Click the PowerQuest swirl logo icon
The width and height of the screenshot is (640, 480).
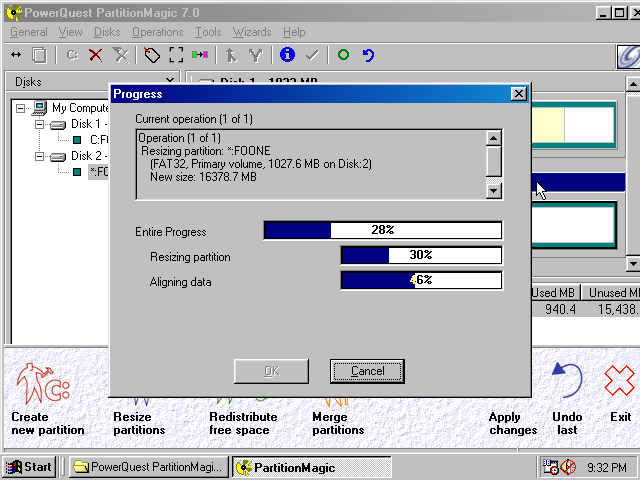coord(629,56)
